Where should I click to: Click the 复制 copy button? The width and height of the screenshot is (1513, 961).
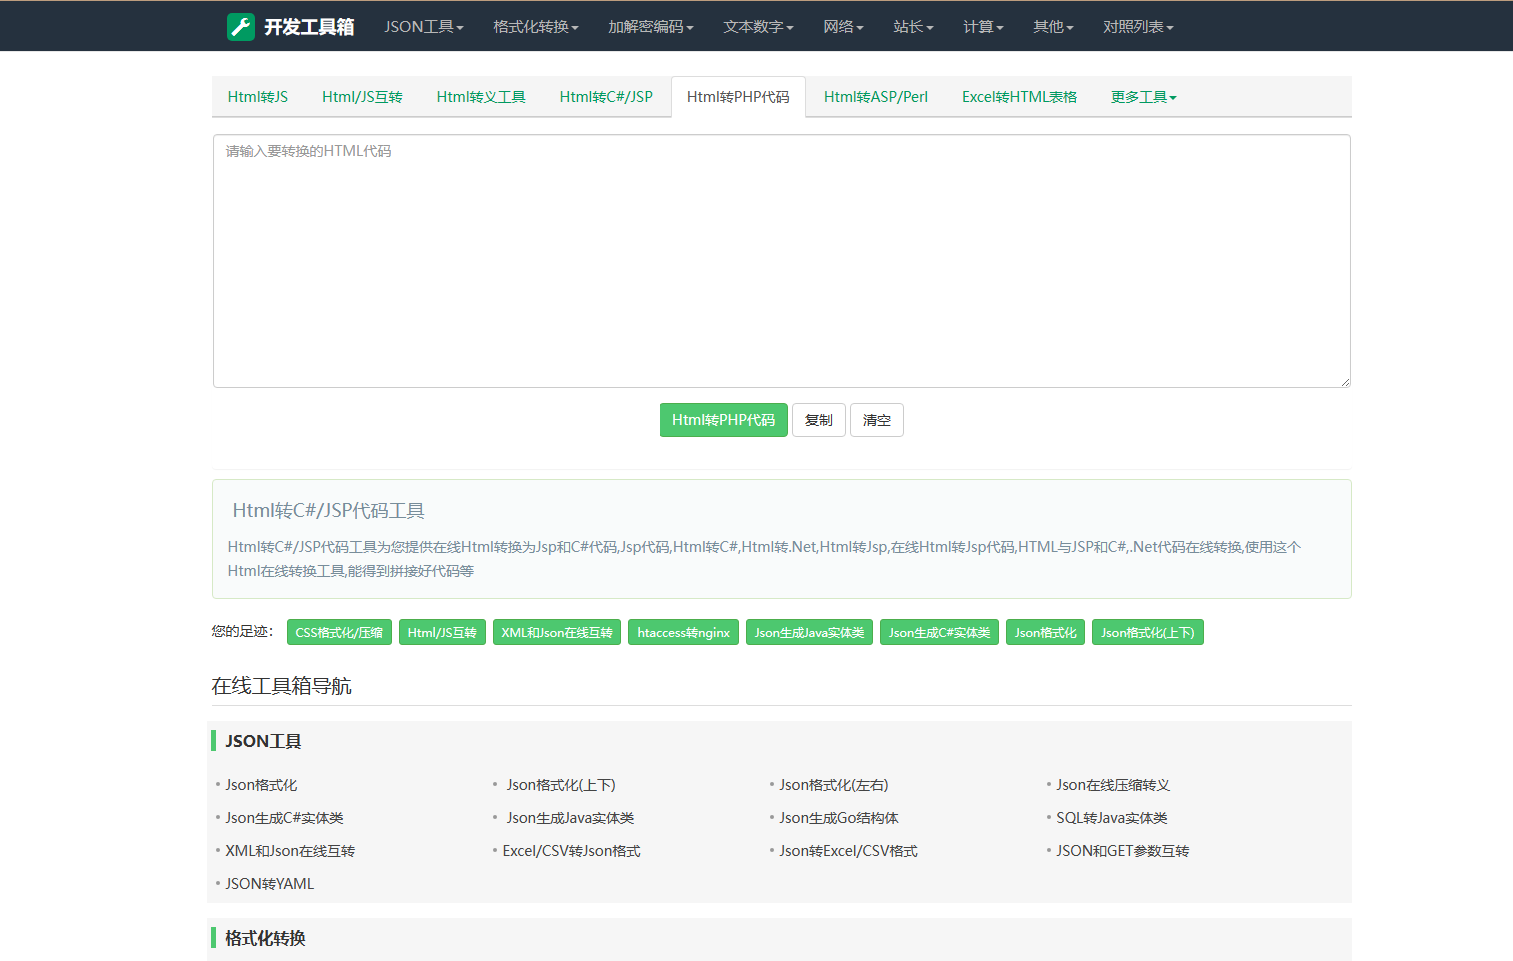(819, 420)
